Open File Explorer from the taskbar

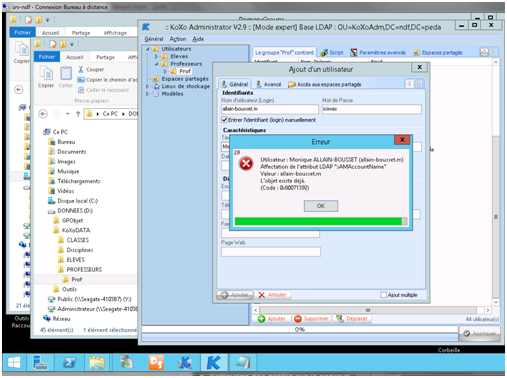coord(97,362)
